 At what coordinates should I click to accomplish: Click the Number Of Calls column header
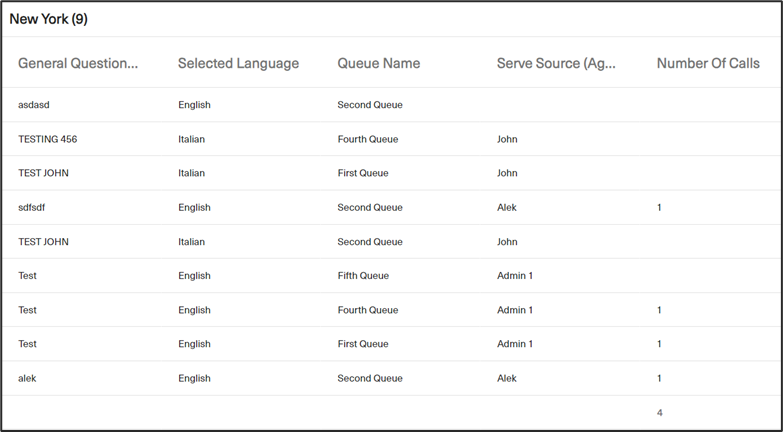click(x=708, y=63)
